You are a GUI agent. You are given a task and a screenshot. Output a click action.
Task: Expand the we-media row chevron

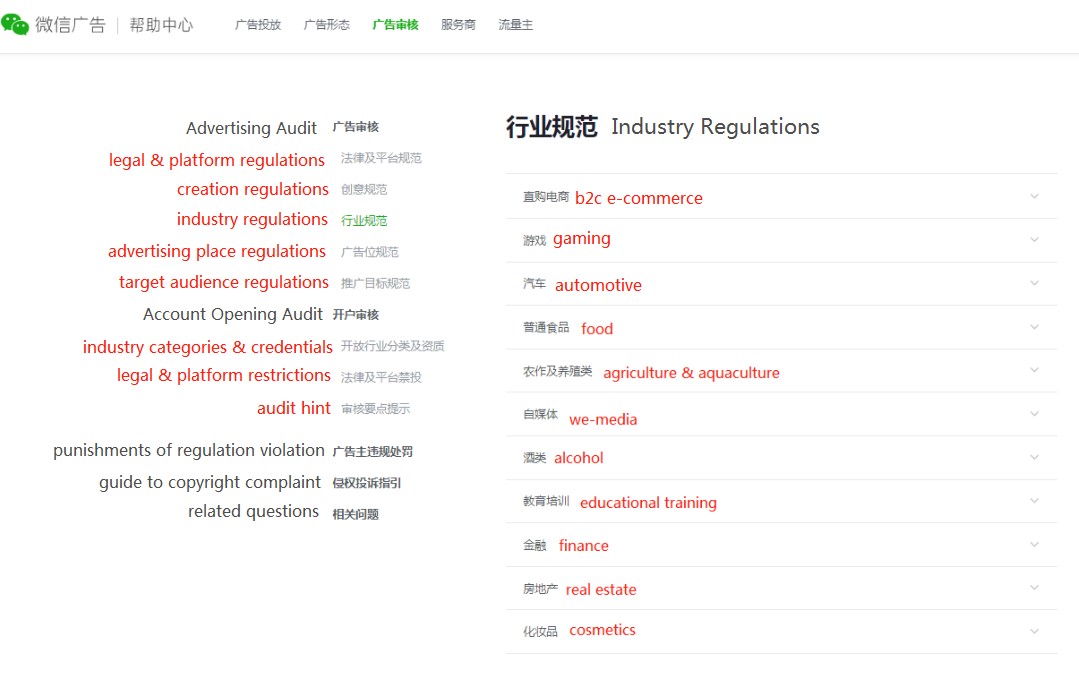pos(1034,413)
